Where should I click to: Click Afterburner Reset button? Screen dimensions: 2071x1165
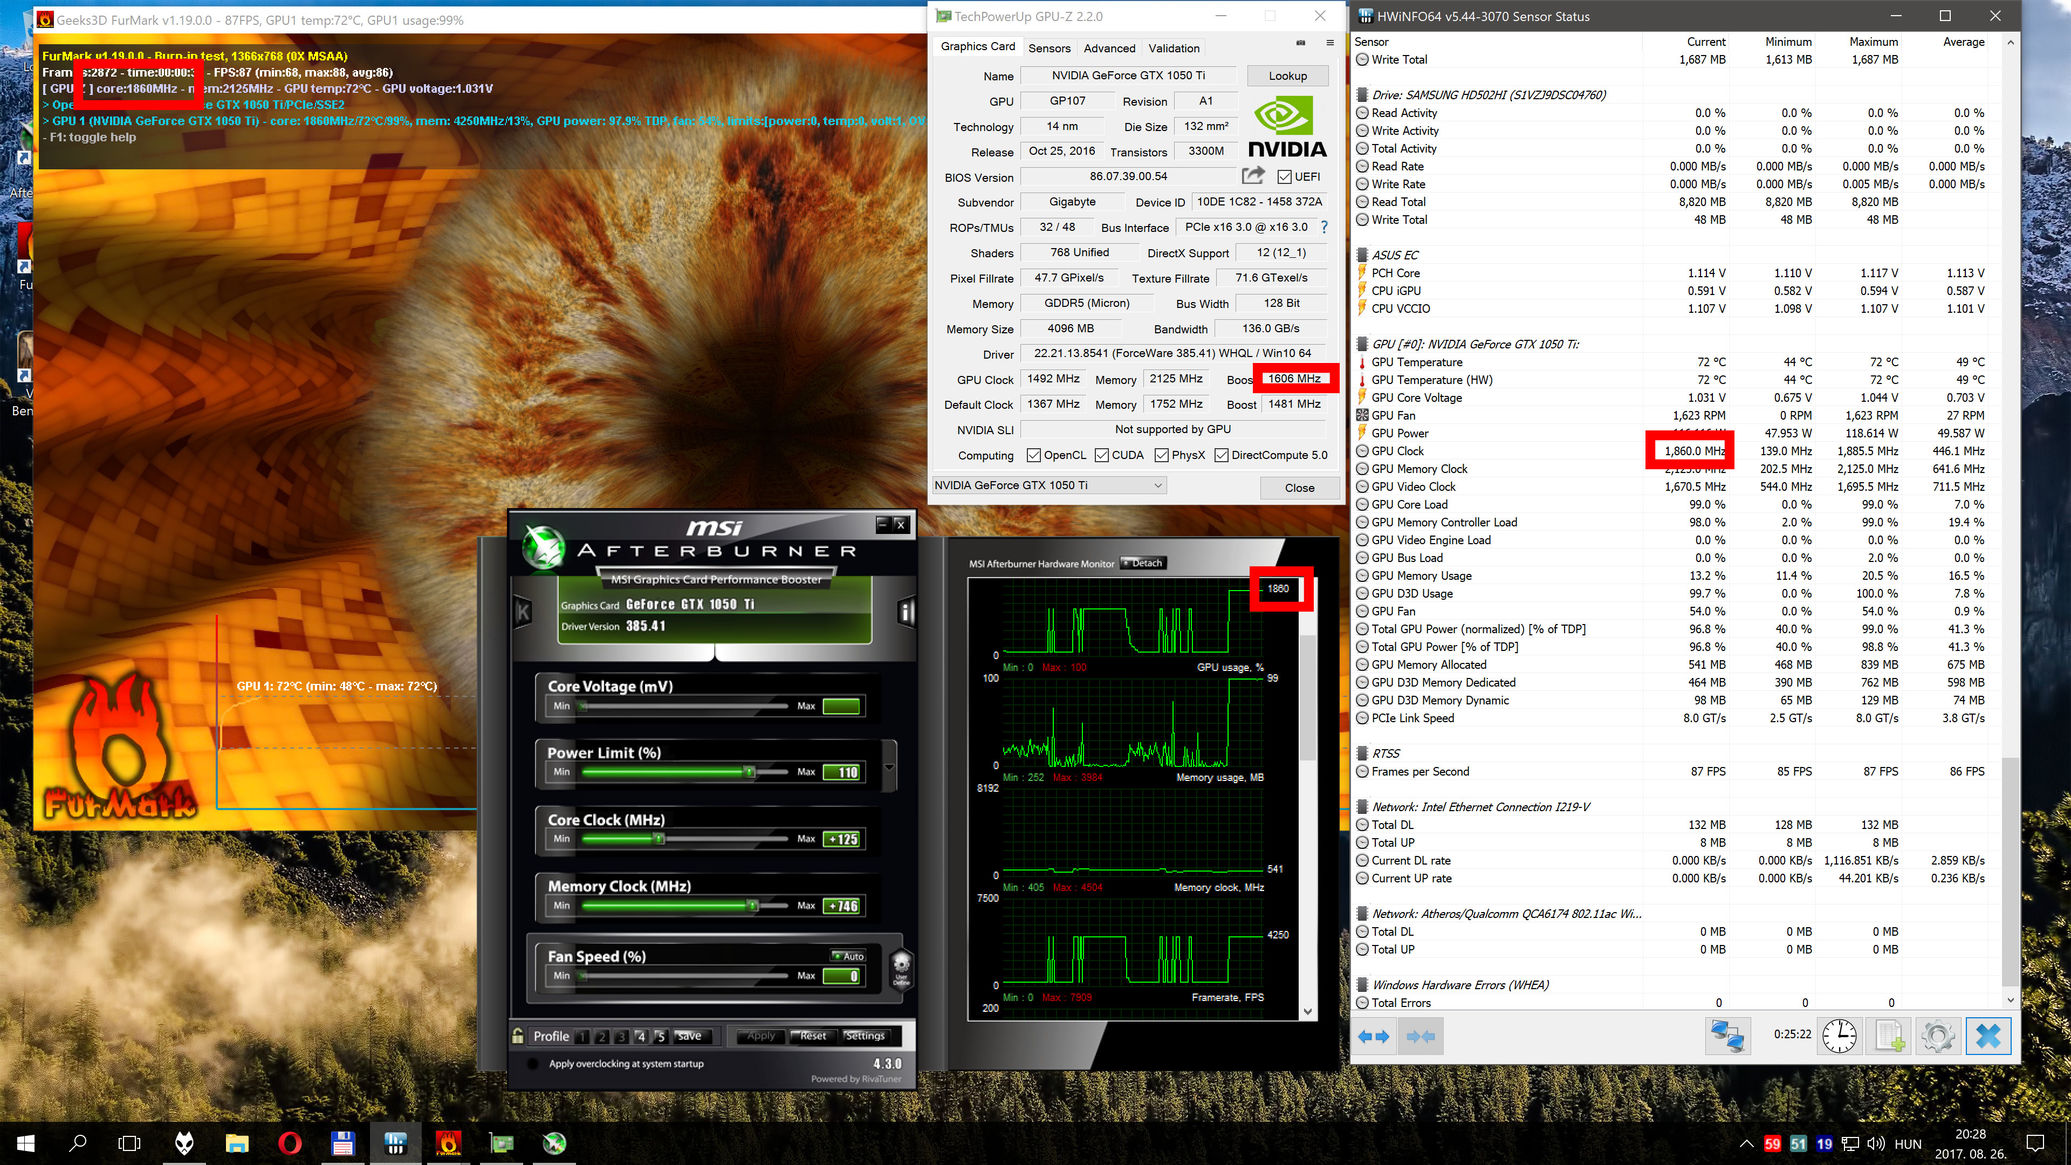point(813,1036)
